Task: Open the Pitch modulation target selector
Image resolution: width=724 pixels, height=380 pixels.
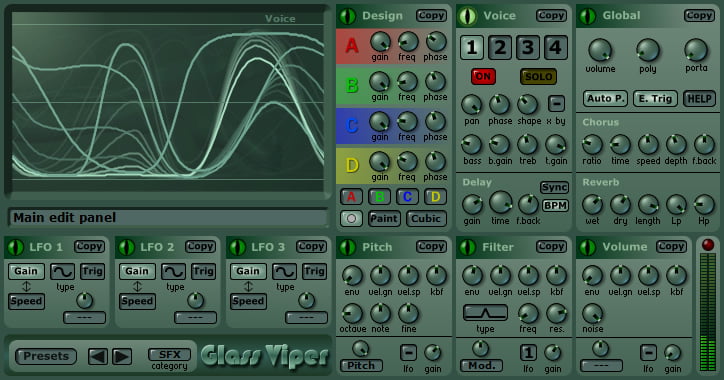Action: 362,366
